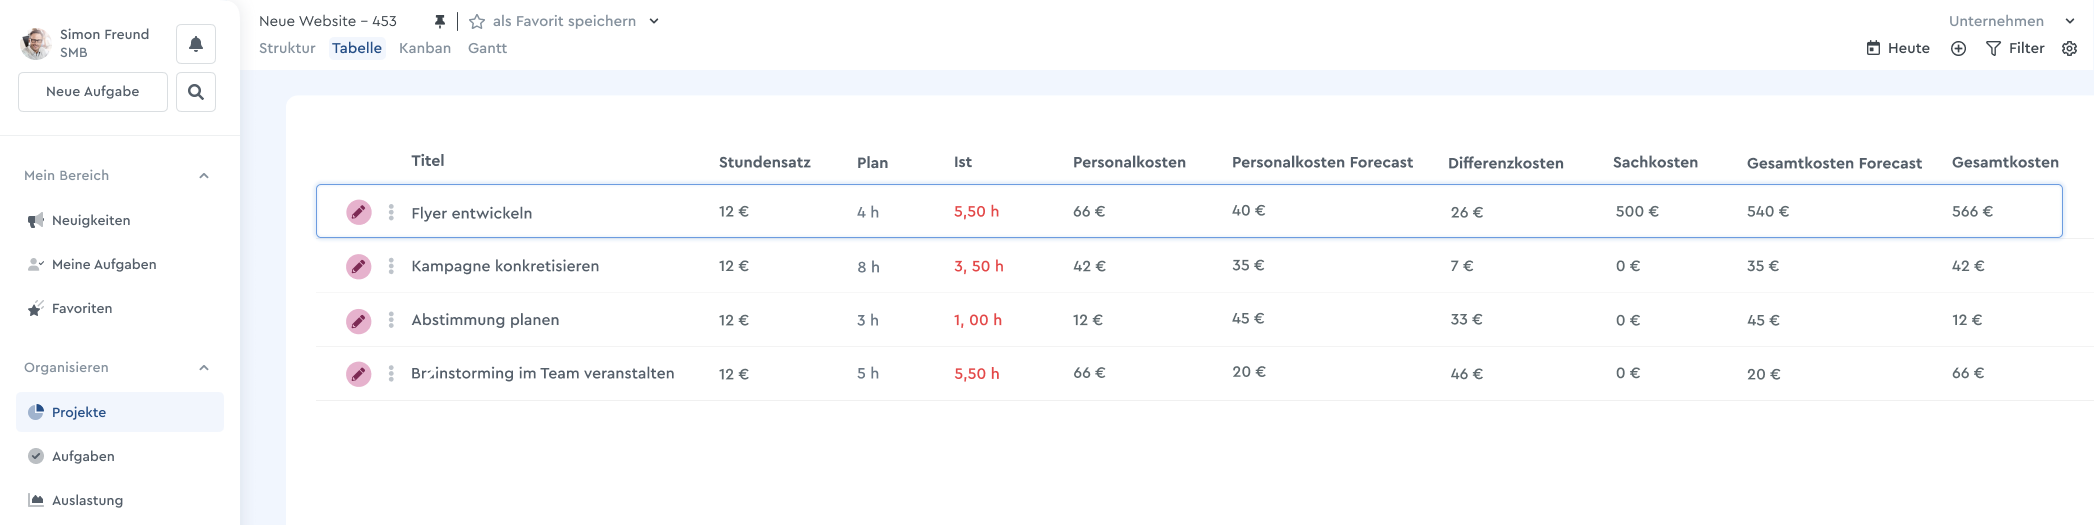Click pencil icon for Abstimmung planen
2094x525 pixels.
click(359, 320)
